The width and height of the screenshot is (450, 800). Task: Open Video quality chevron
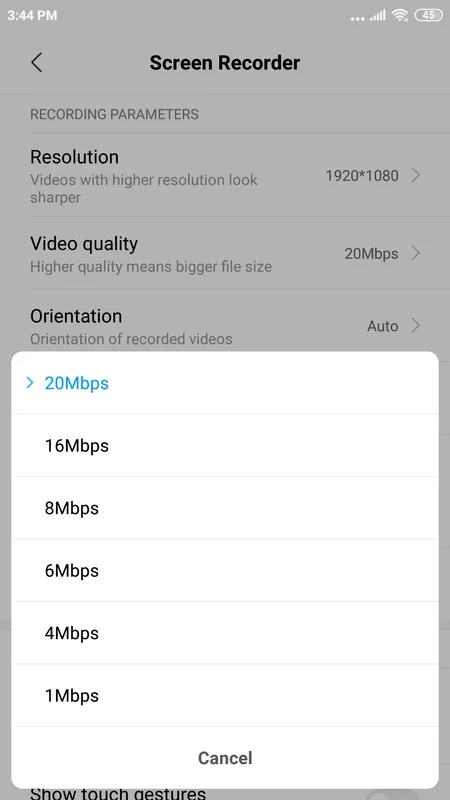point(416,253)
